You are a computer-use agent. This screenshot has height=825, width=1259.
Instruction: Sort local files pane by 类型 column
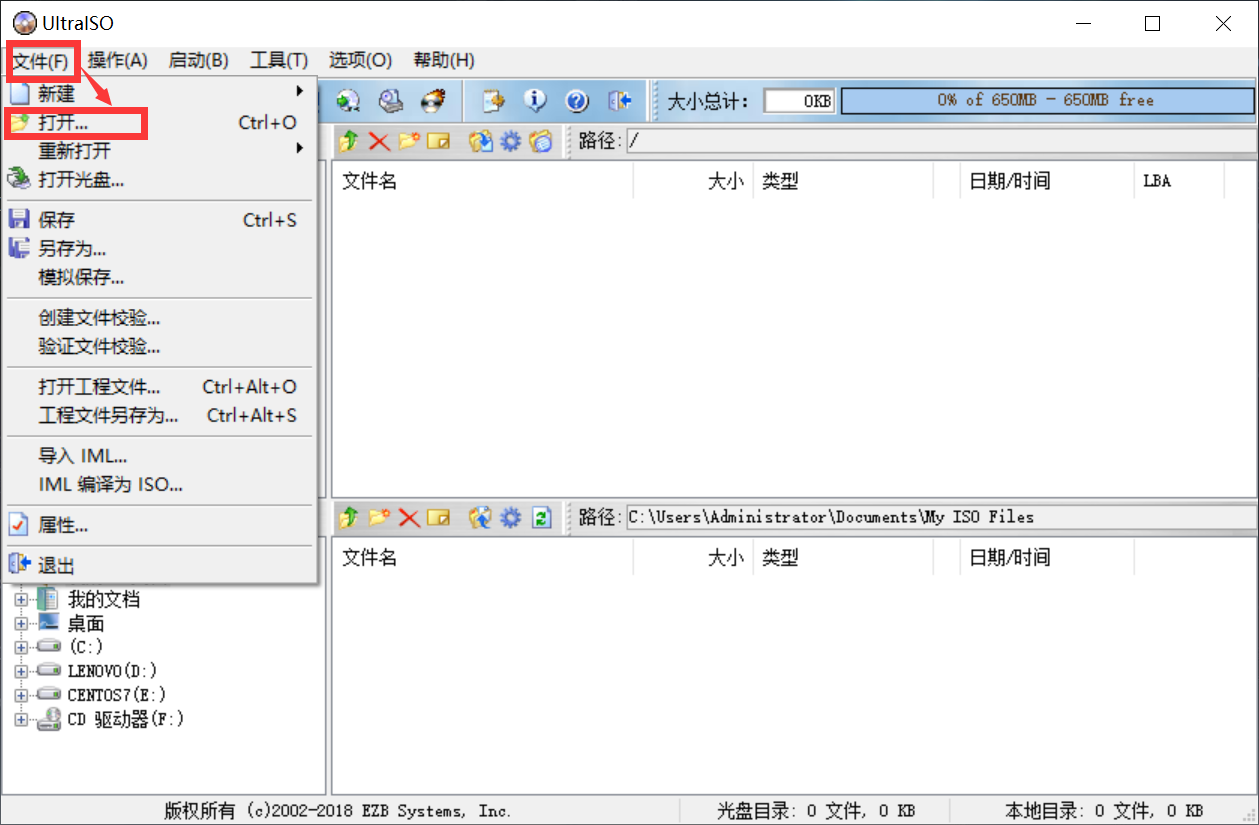[843, 557]
